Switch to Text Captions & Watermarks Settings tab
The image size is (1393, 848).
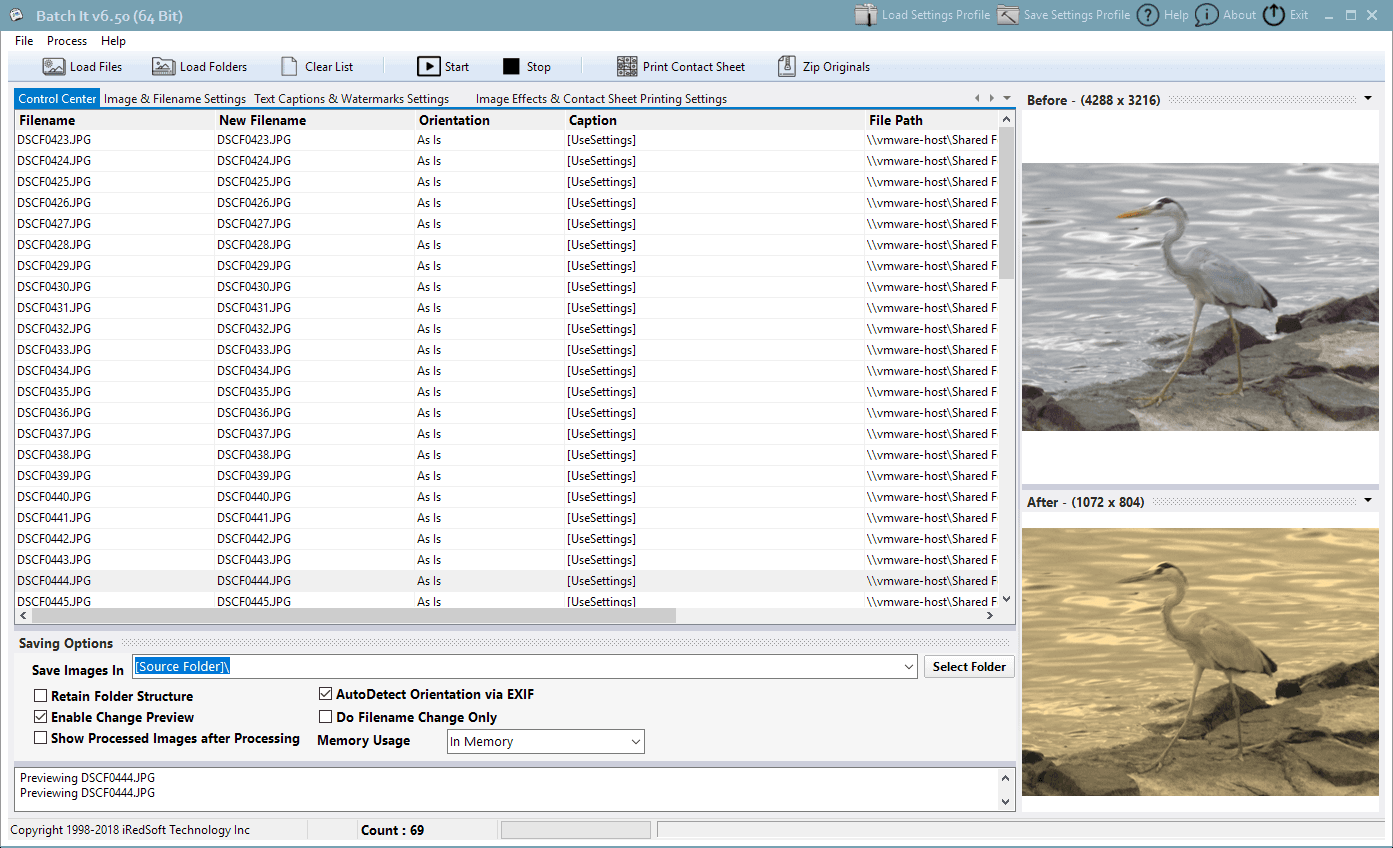point(351,99)
